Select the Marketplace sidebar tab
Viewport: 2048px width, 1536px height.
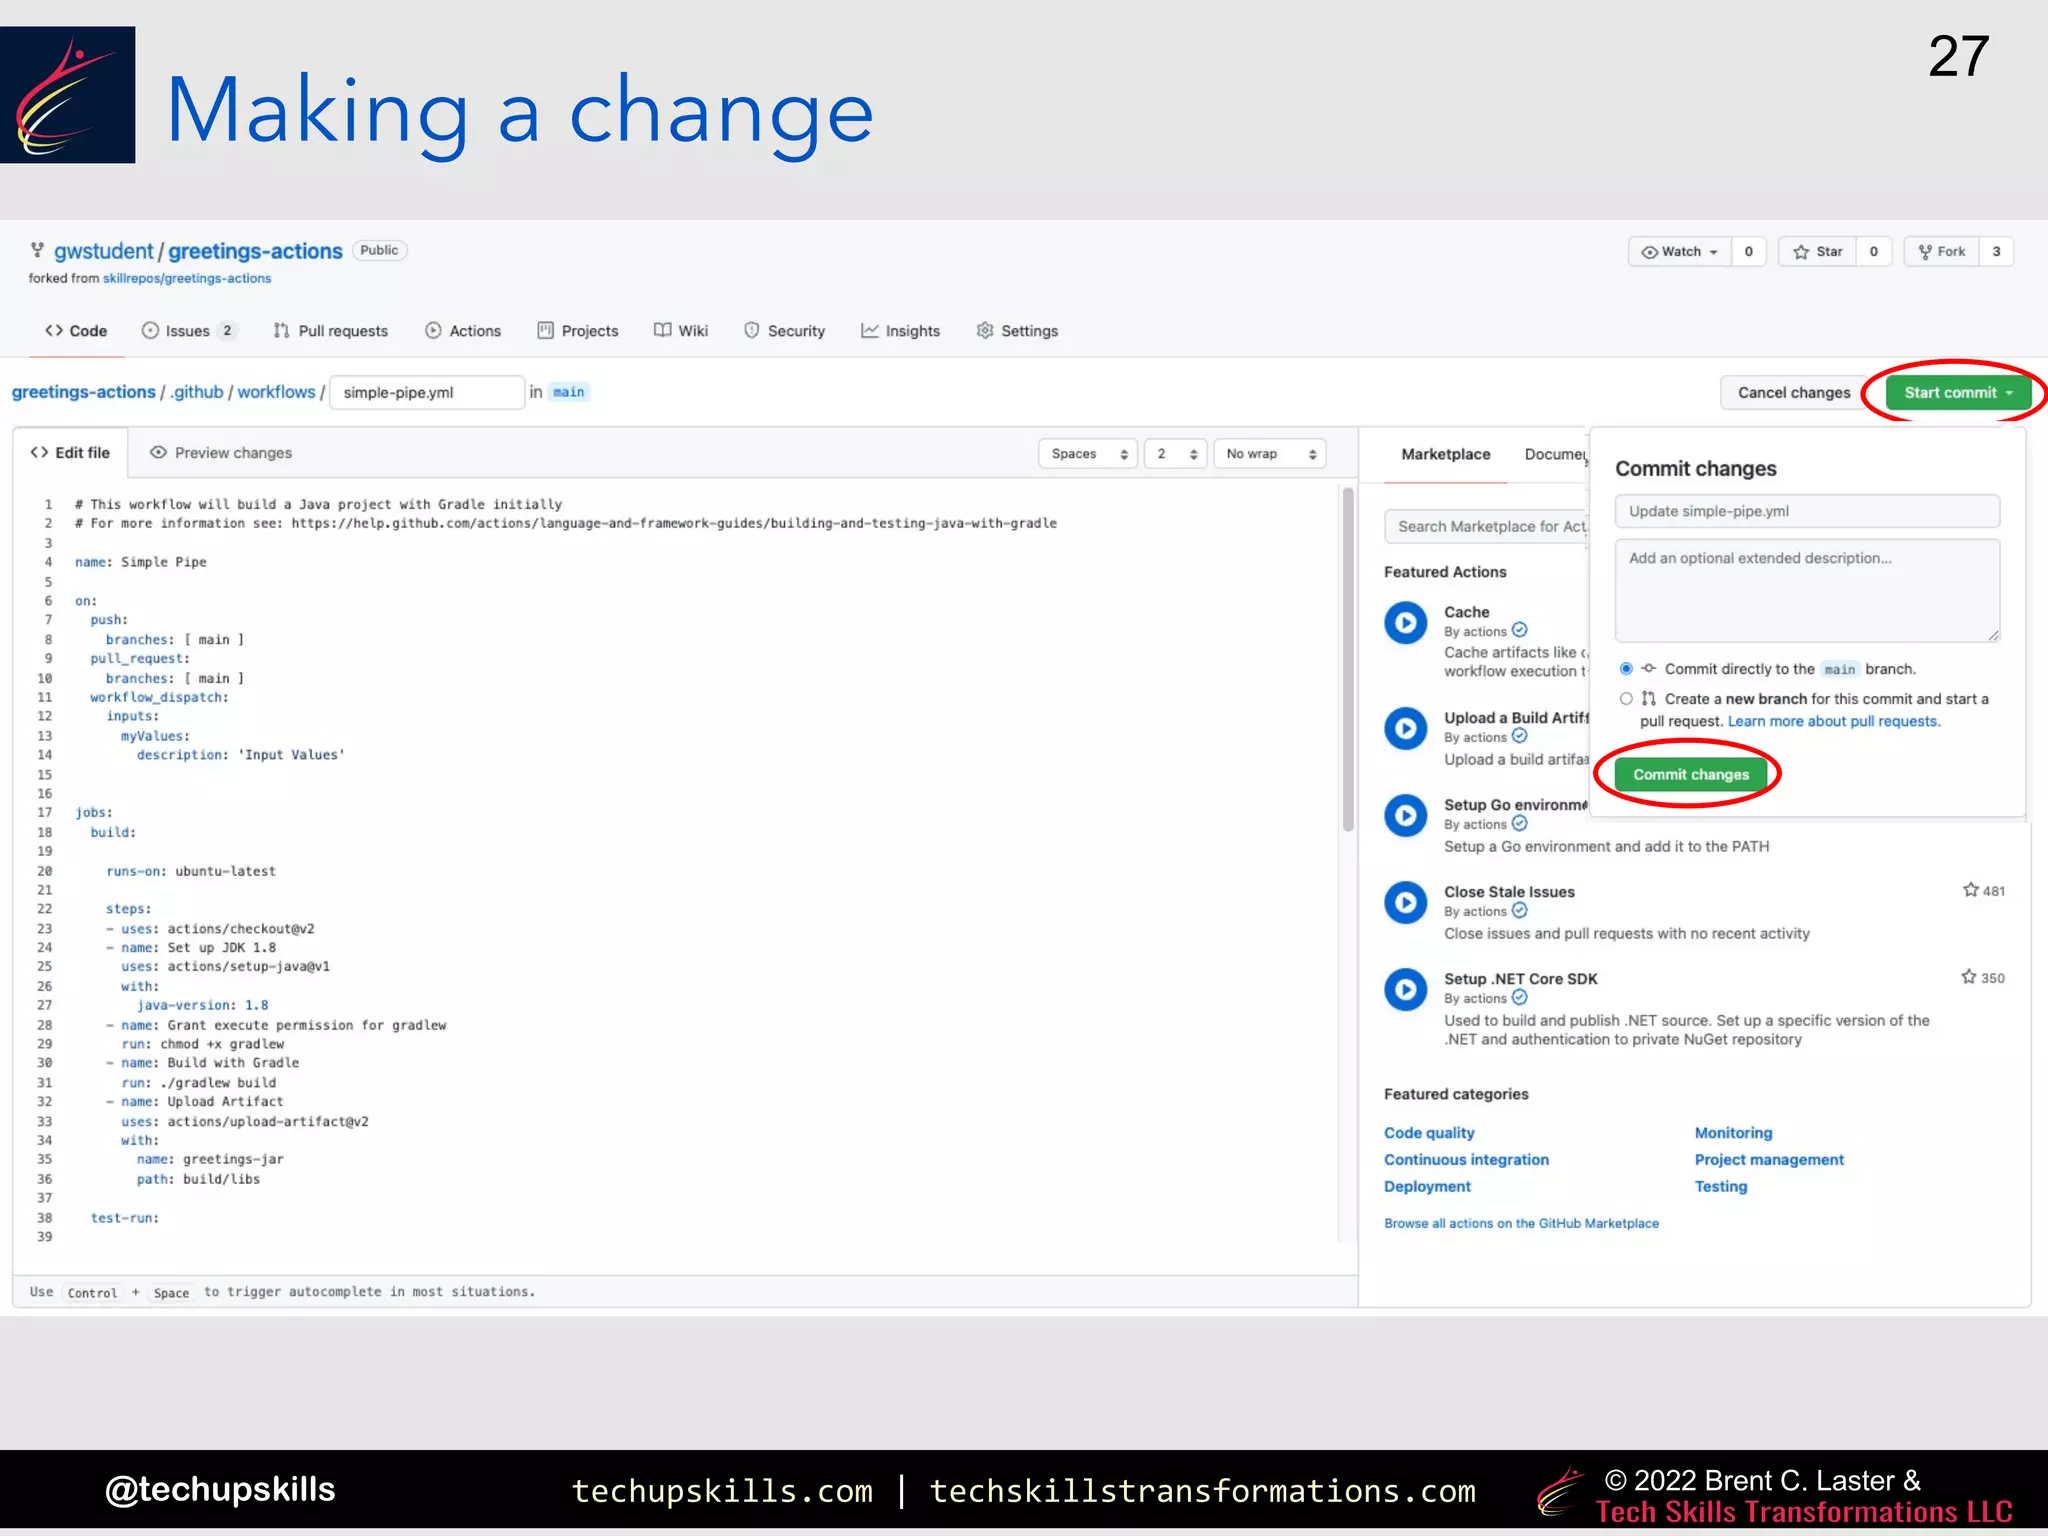point(1446,455)
